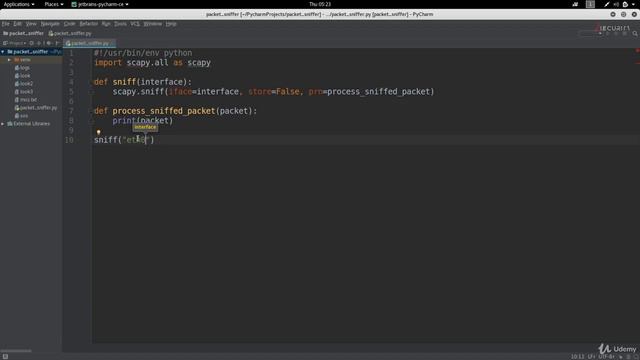Click the packet_sniffer breadcrumb in the navigation bar

(24, 33)
